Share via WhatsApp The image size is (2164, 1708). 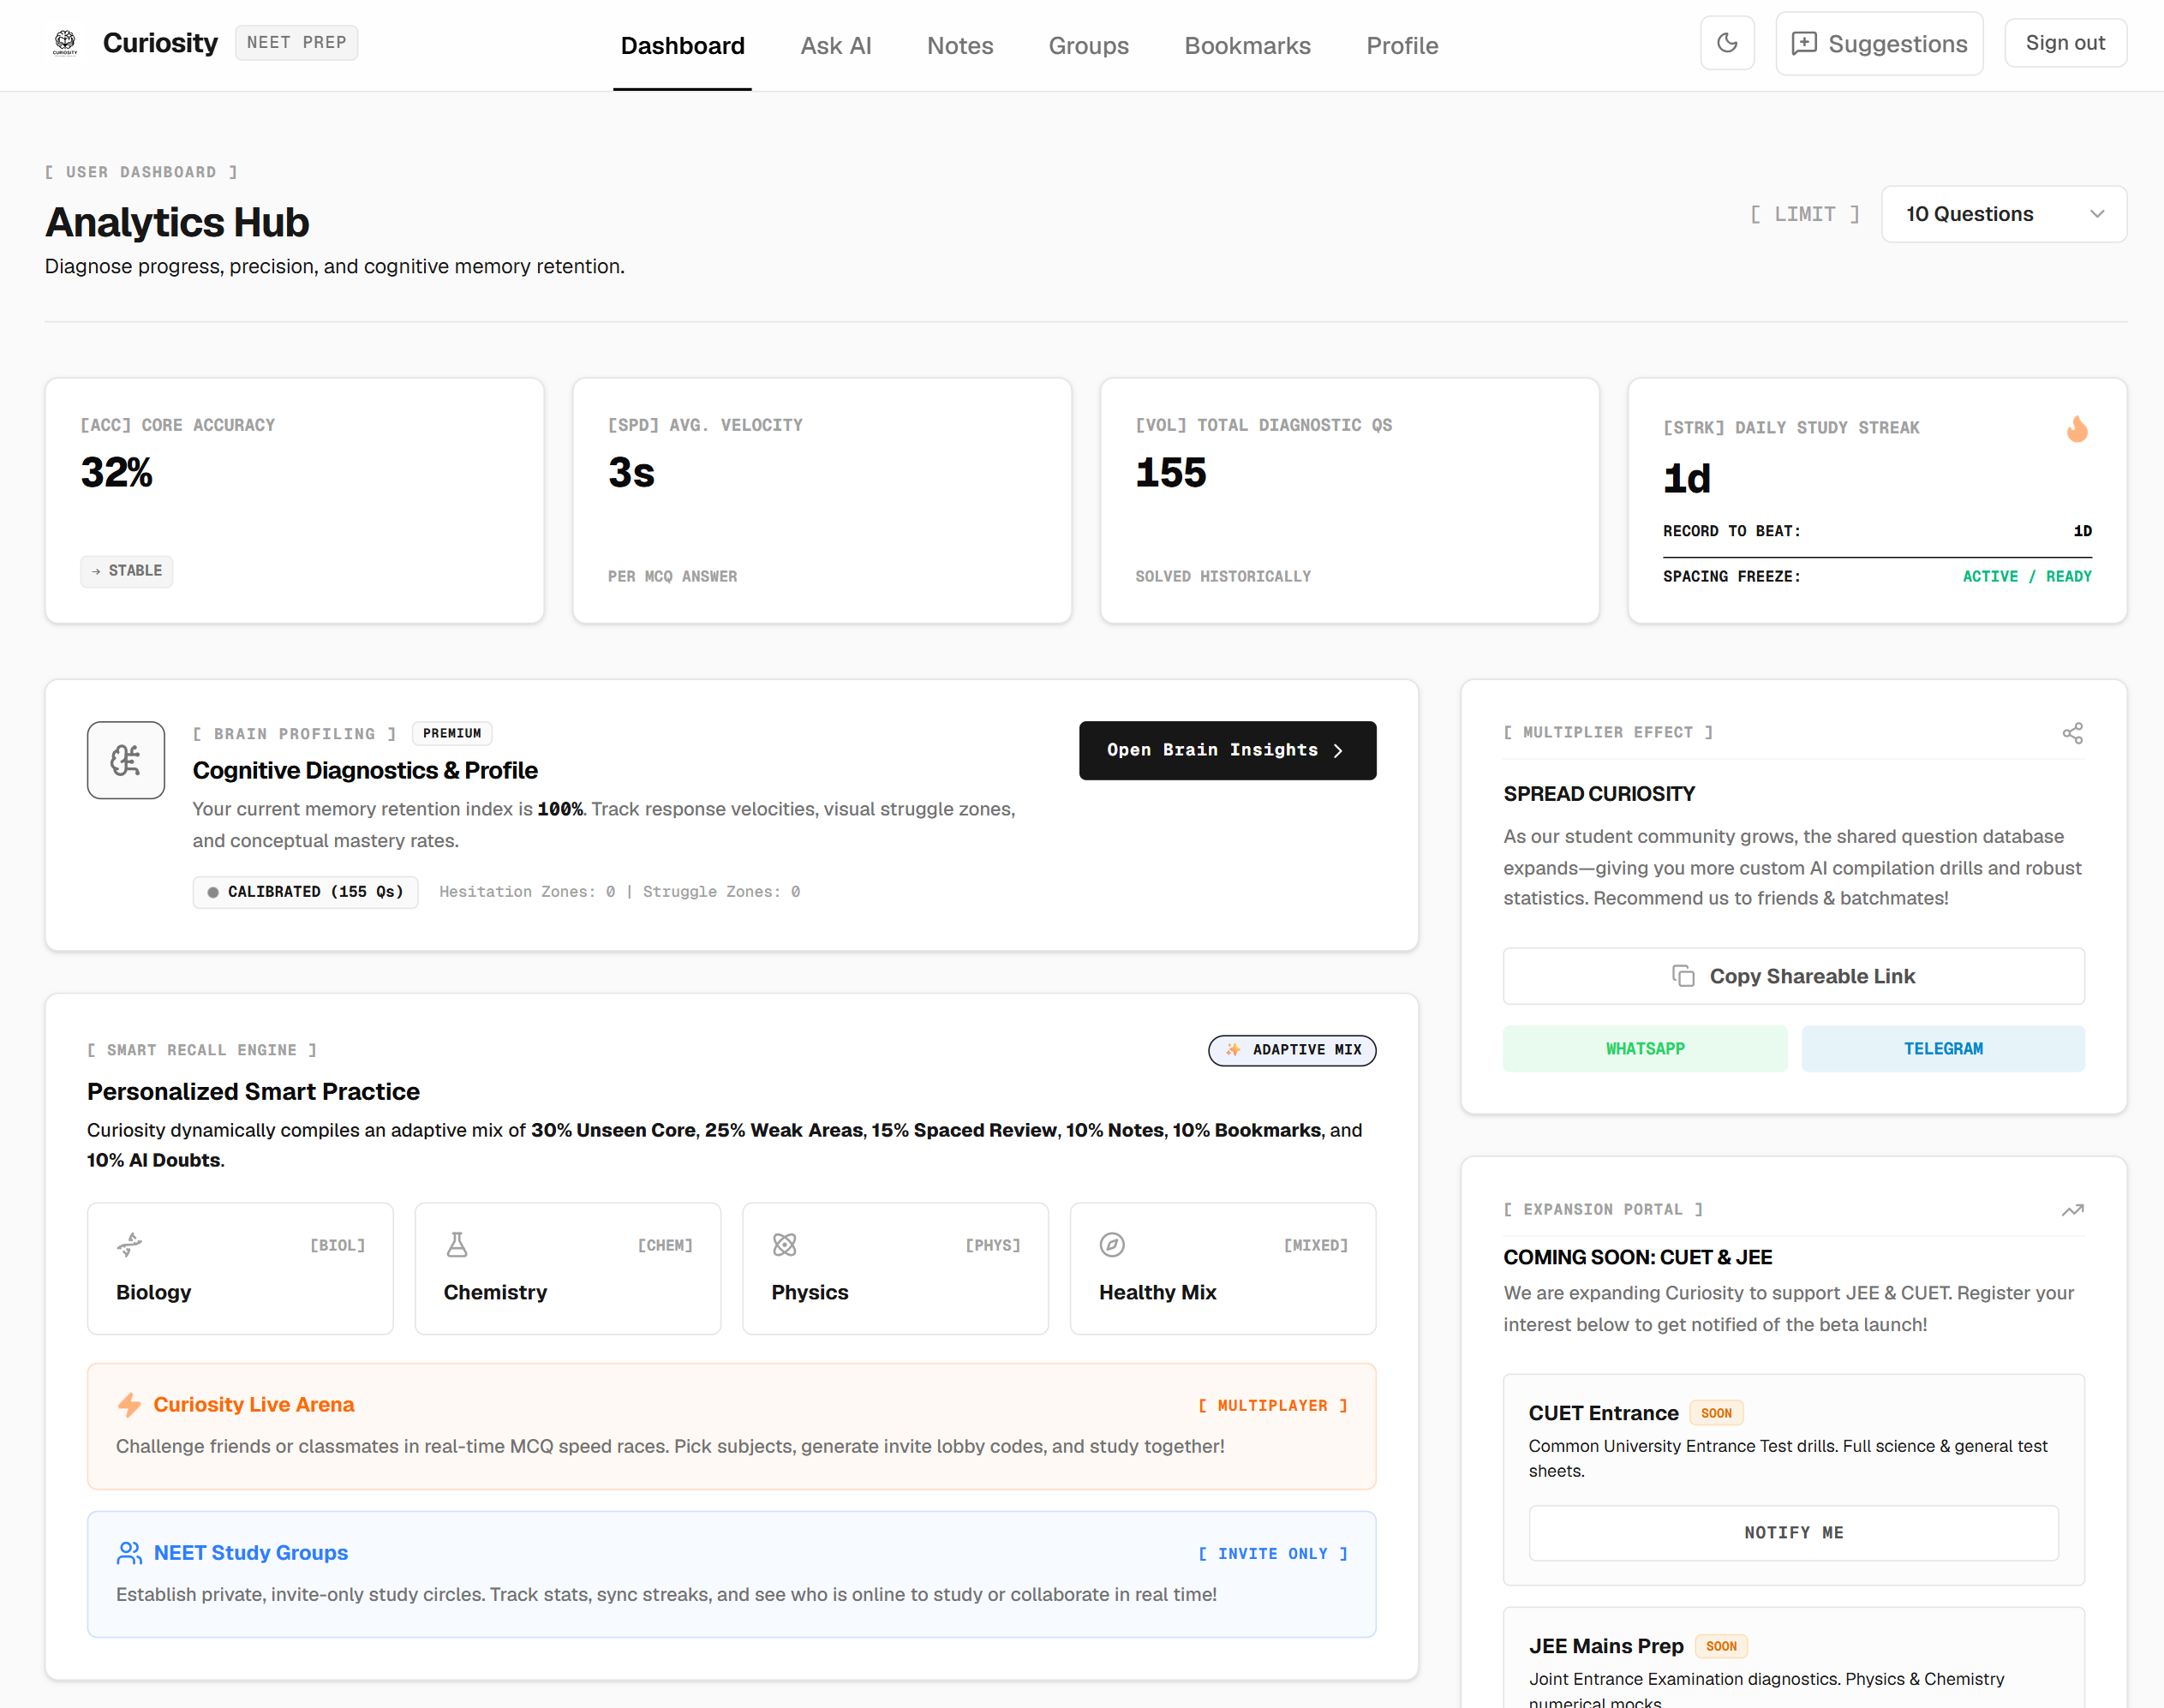(1645, 1048)
